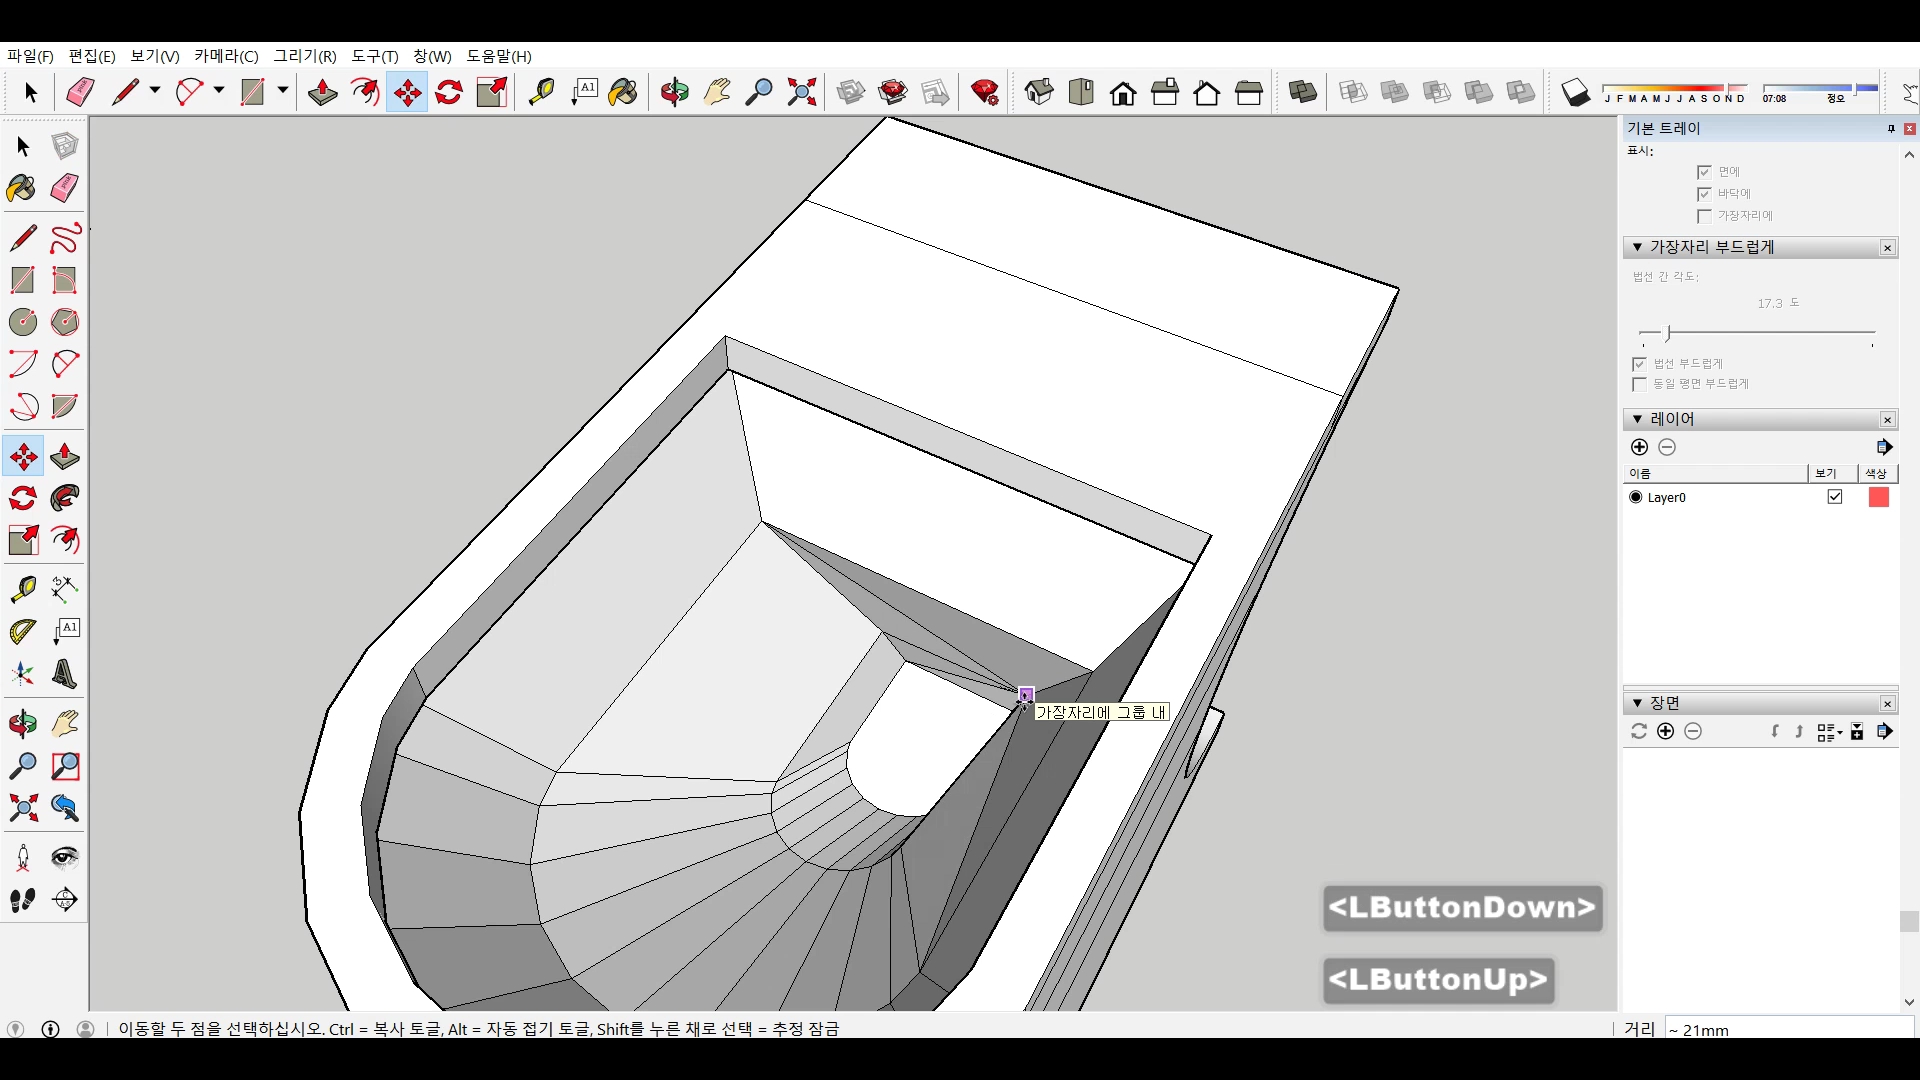Click the Eraser tool in top toolbar
Viewport: 1920px width, 1080px height.
(80, 93)
